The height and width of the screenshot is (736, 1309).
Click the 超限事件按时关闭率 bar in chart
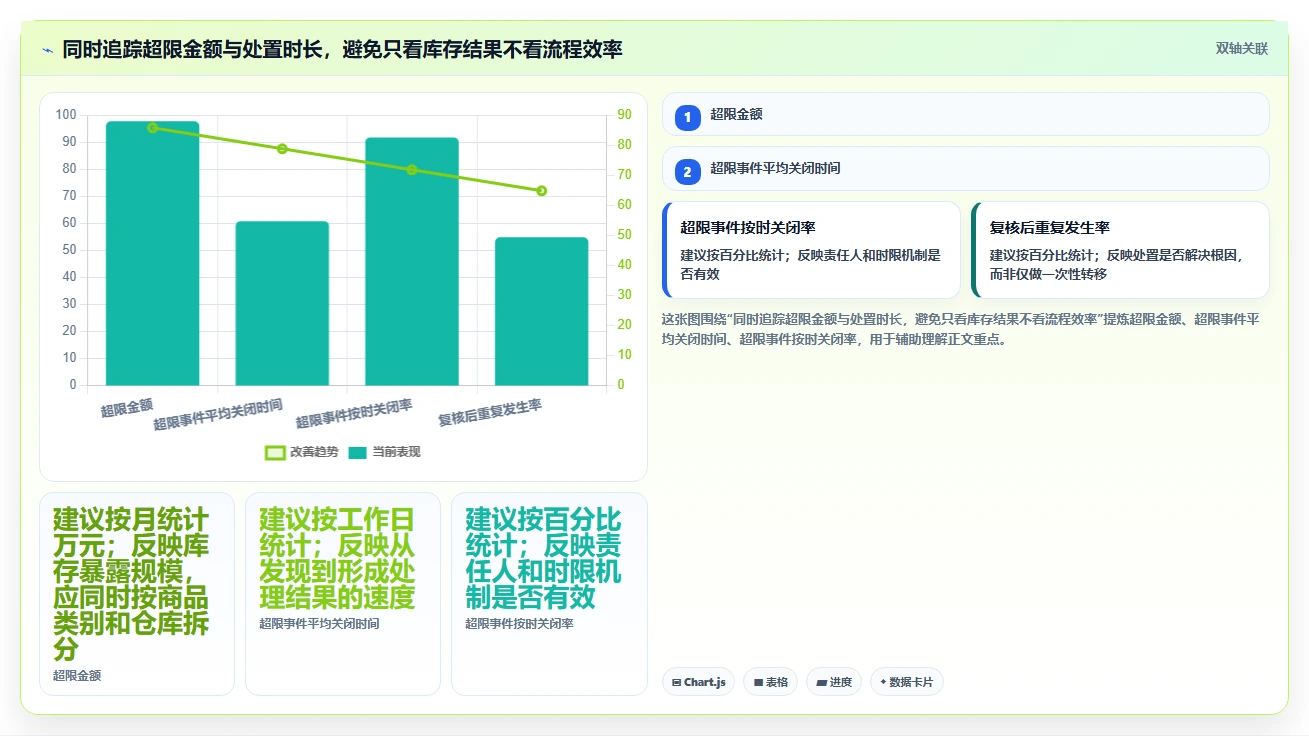pos(412,261)
